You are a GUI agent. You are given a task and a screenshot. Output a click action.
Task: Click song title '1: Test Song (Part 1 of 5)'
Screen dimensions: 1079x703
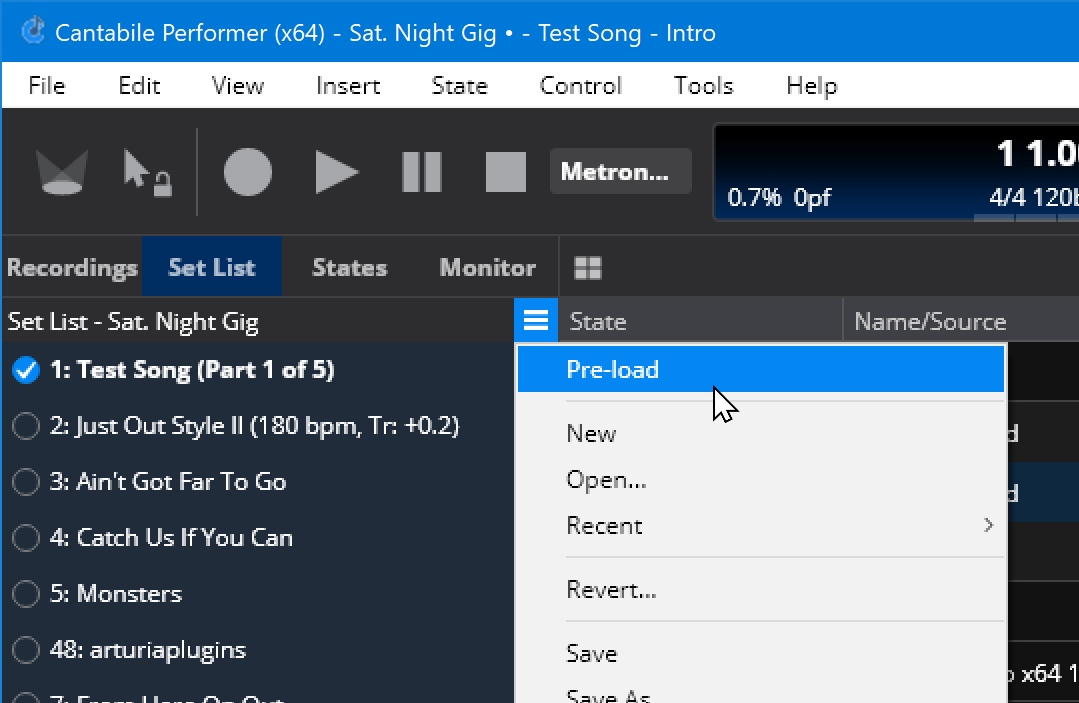(192, 370)
